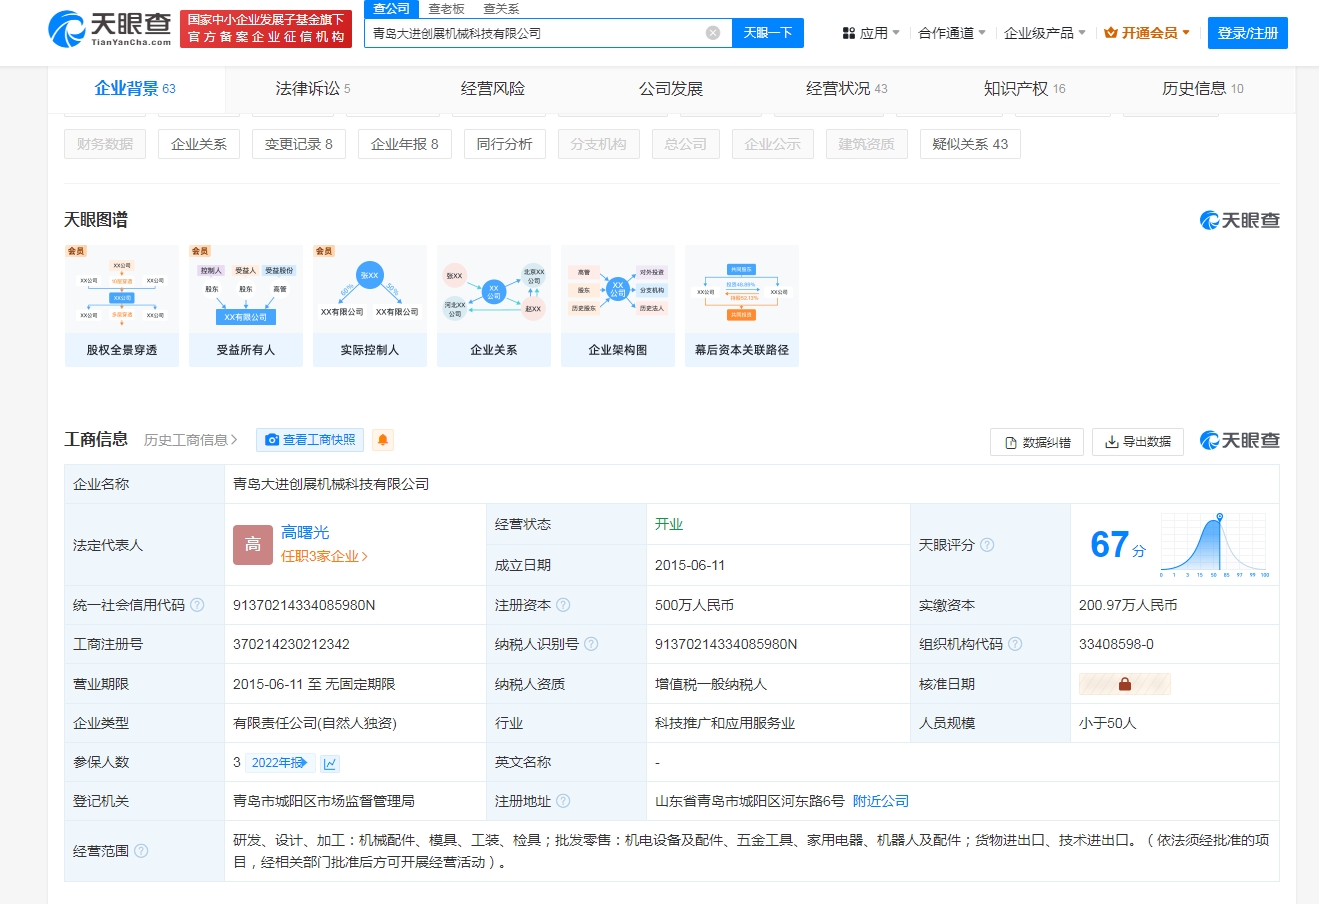
Task: Click the 企业关系 sub-navigation button
Action: pyautogui.click(x=199, y=144)
